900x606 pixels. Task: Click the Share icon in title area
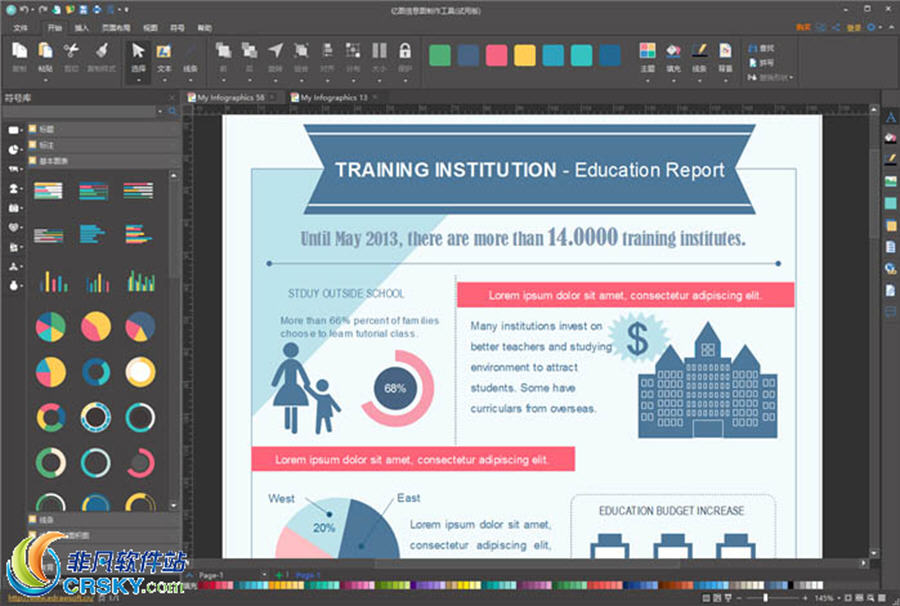(x=836, y=28)
